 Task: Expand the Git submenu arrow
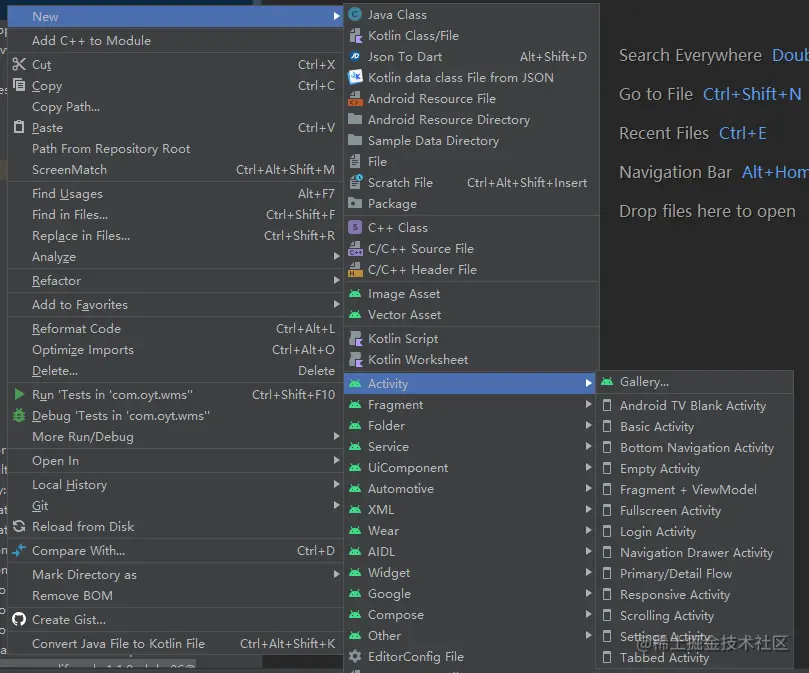click(336, 505)
